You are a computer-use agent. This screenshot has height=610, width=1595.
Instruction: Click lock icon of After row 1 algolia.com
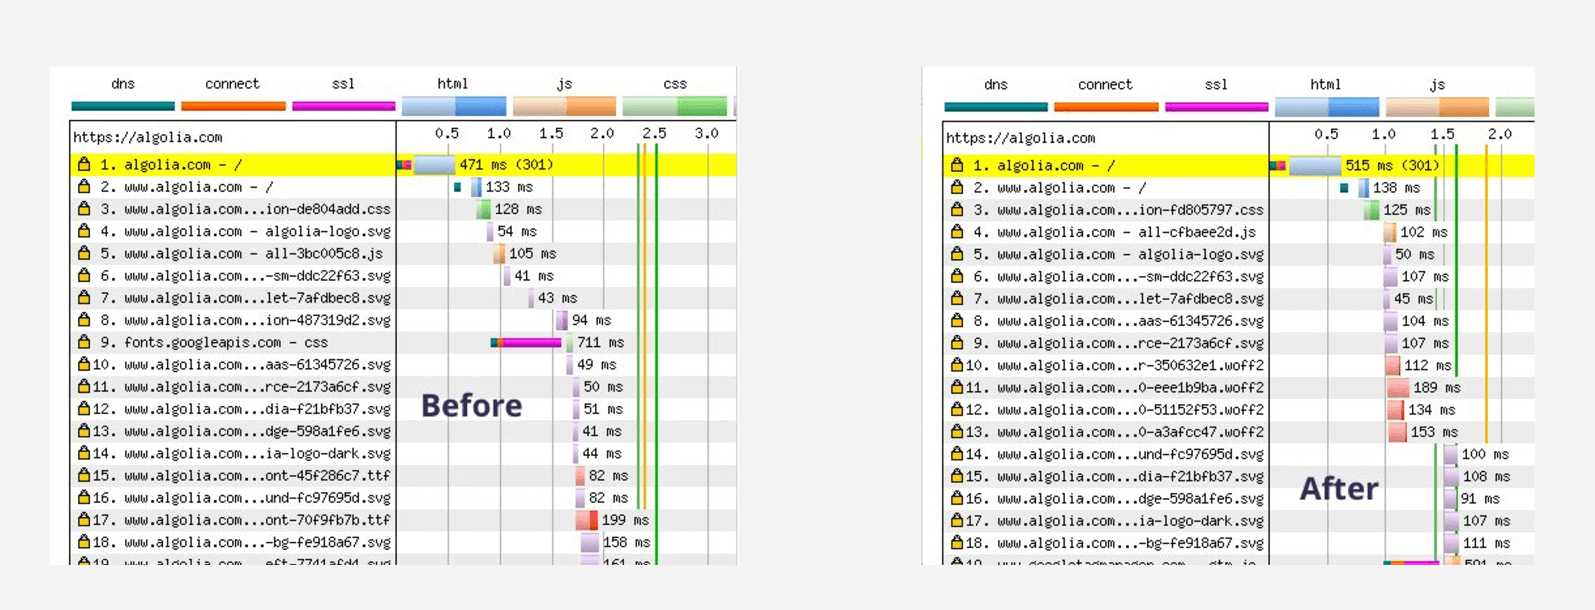point(957,165)
